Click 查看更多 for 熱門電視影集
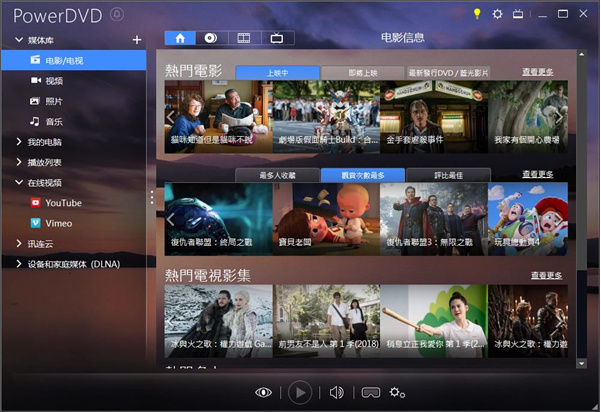The height and width of the screenshot is (412, 601). [x=546, y=276]
